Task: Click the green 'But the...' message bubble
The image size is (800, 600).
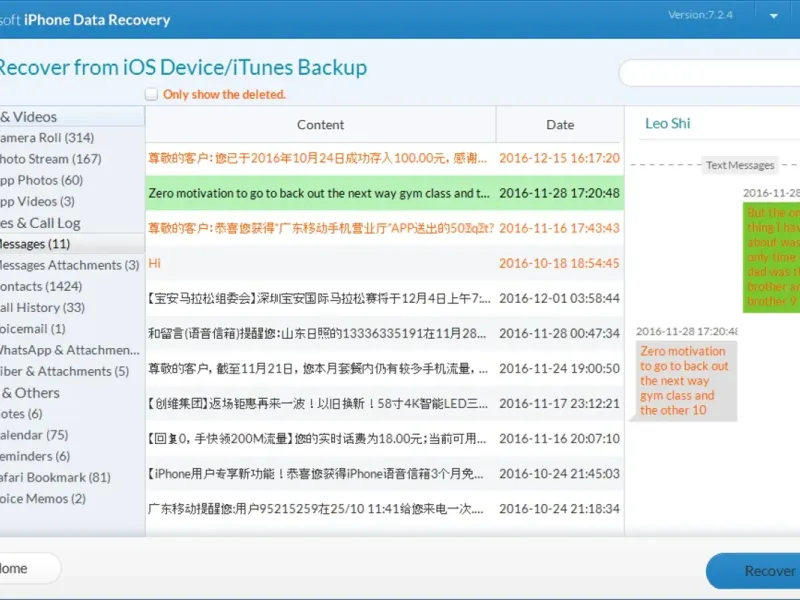Action: 771,257
